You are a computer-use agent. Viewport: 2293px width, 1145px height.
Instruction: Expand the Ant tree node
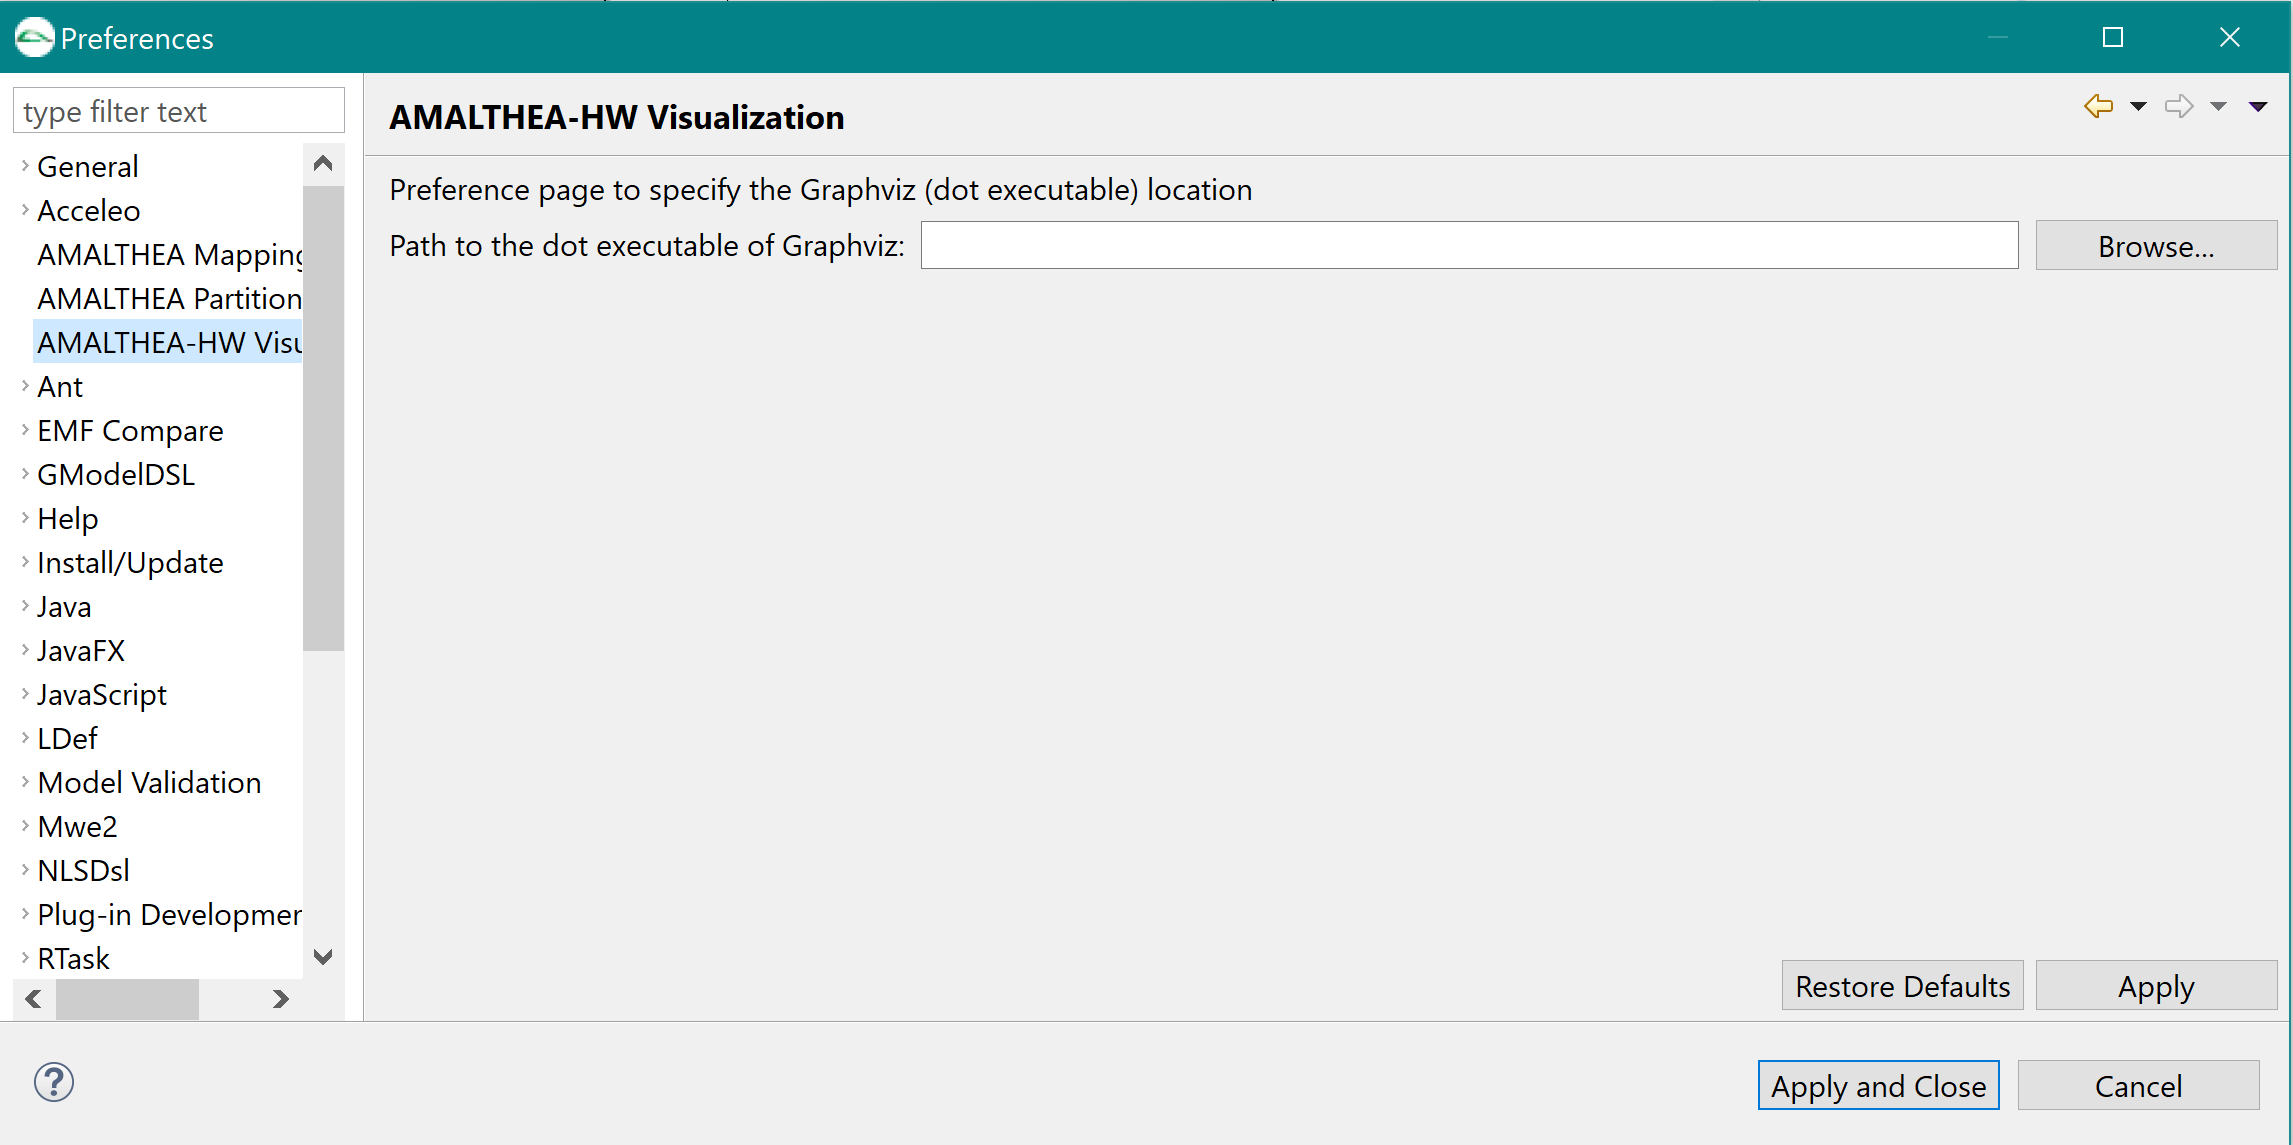(25, 386)
